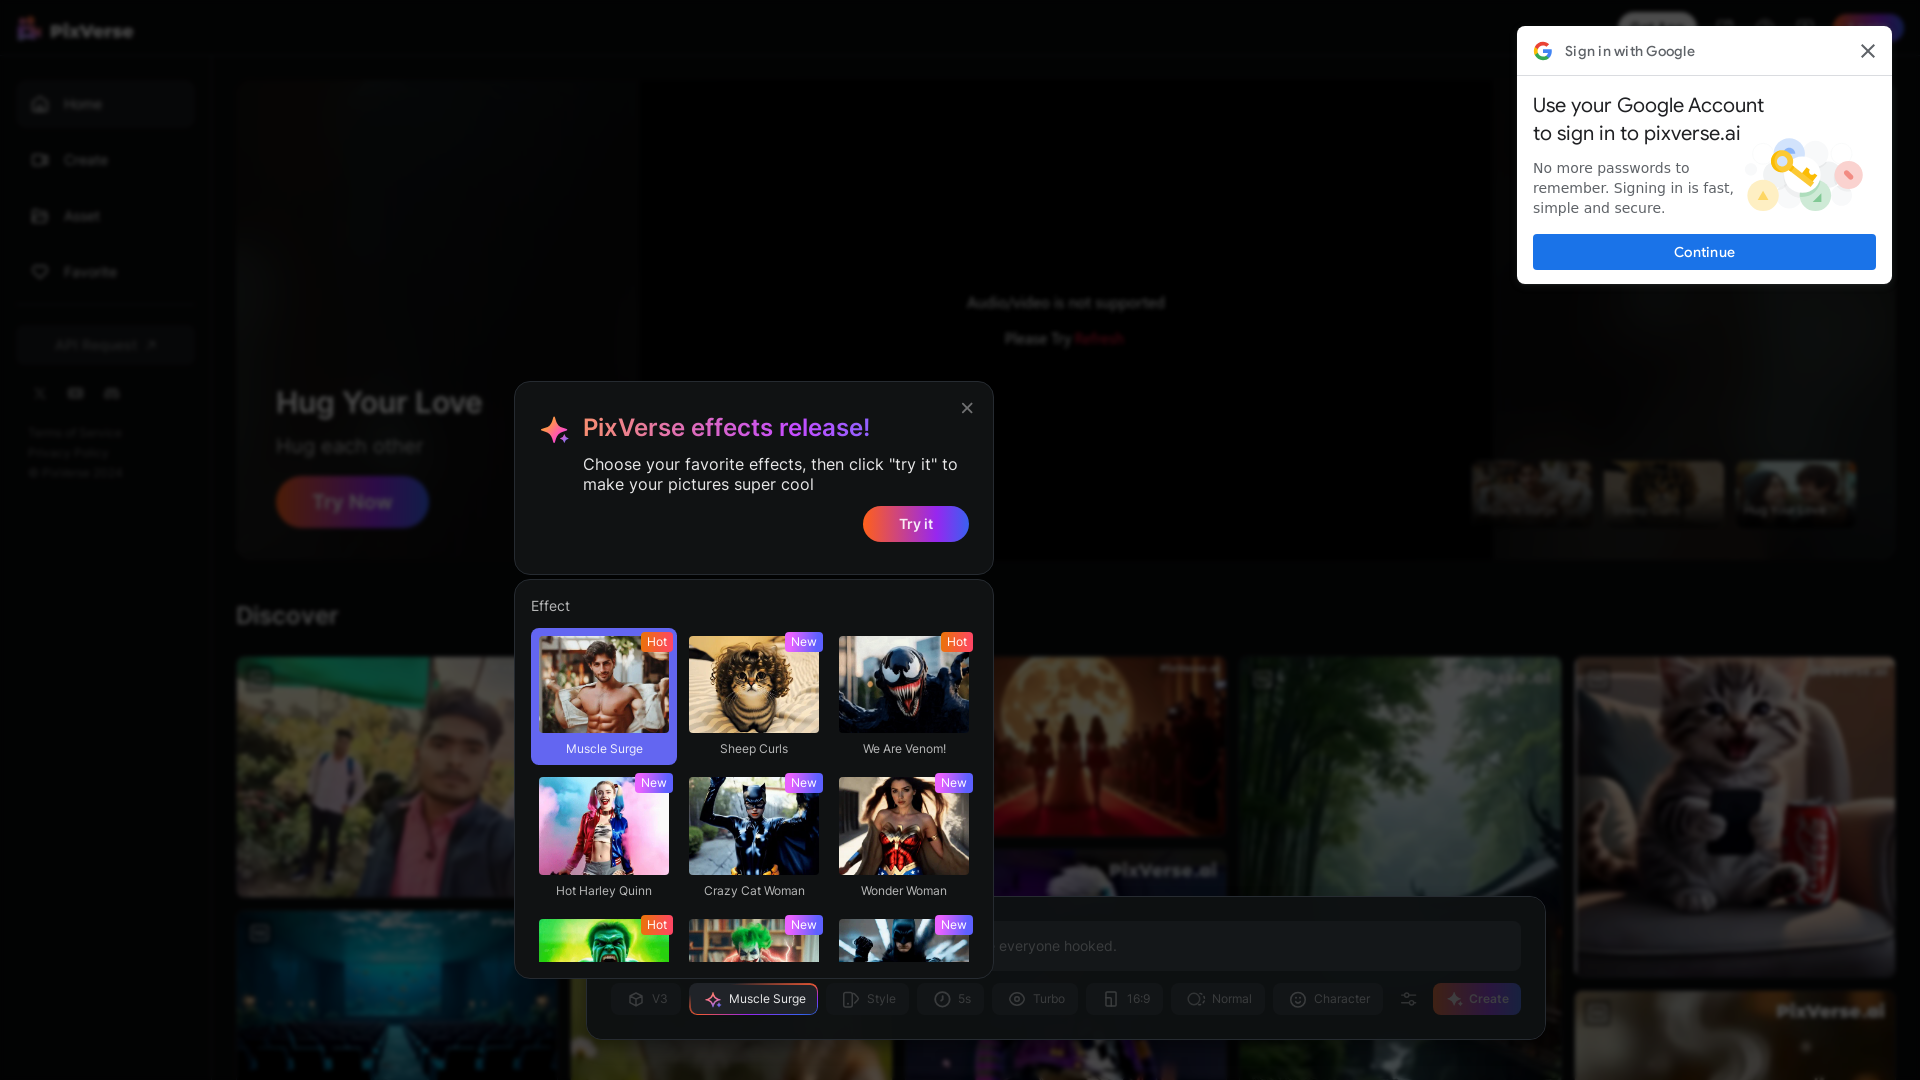This screenshot has width=1920, height=1080.
Task: Click the cube icon on V3 button
Action: tap(636, 999)
